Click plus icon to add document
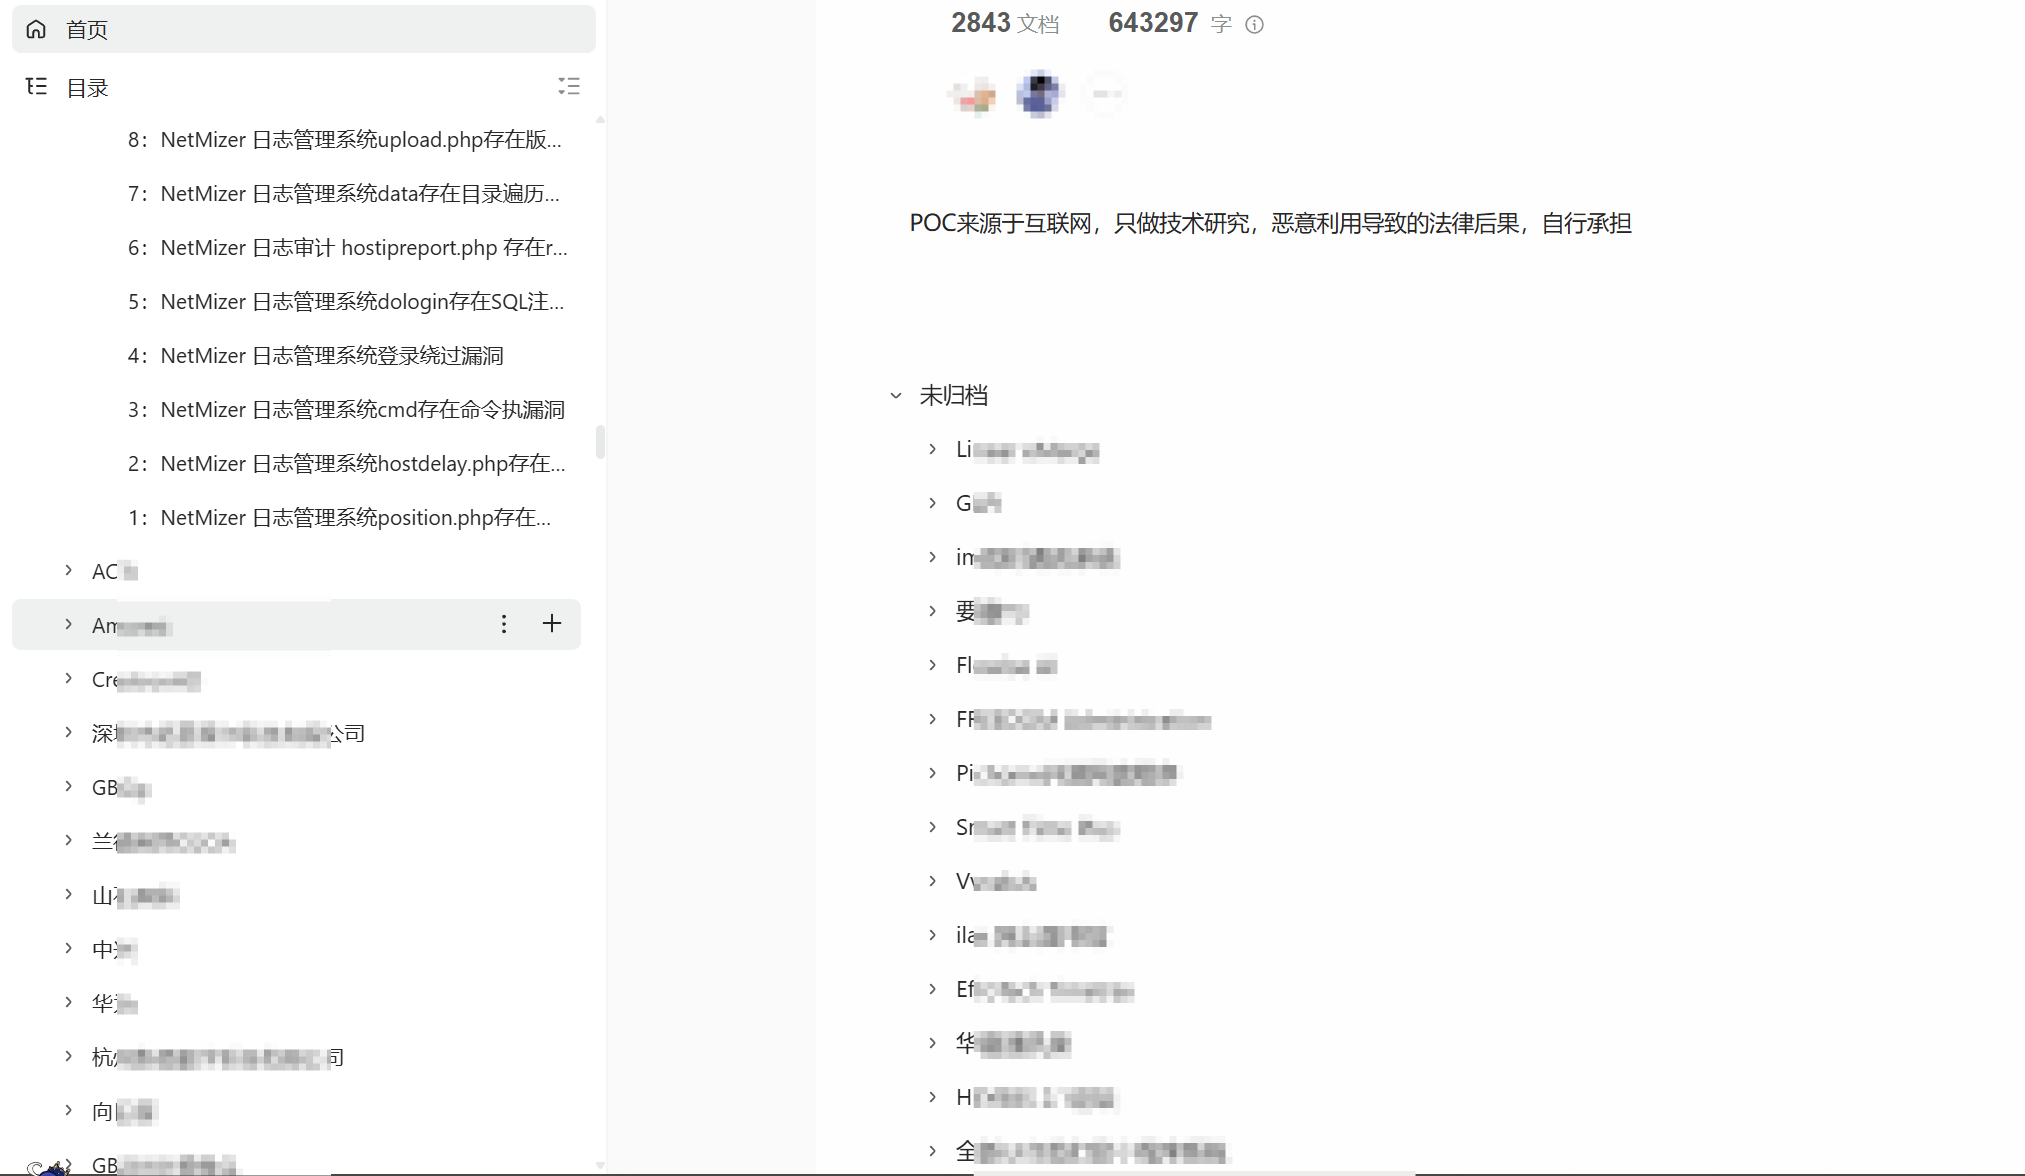 [x=552, y=624]
